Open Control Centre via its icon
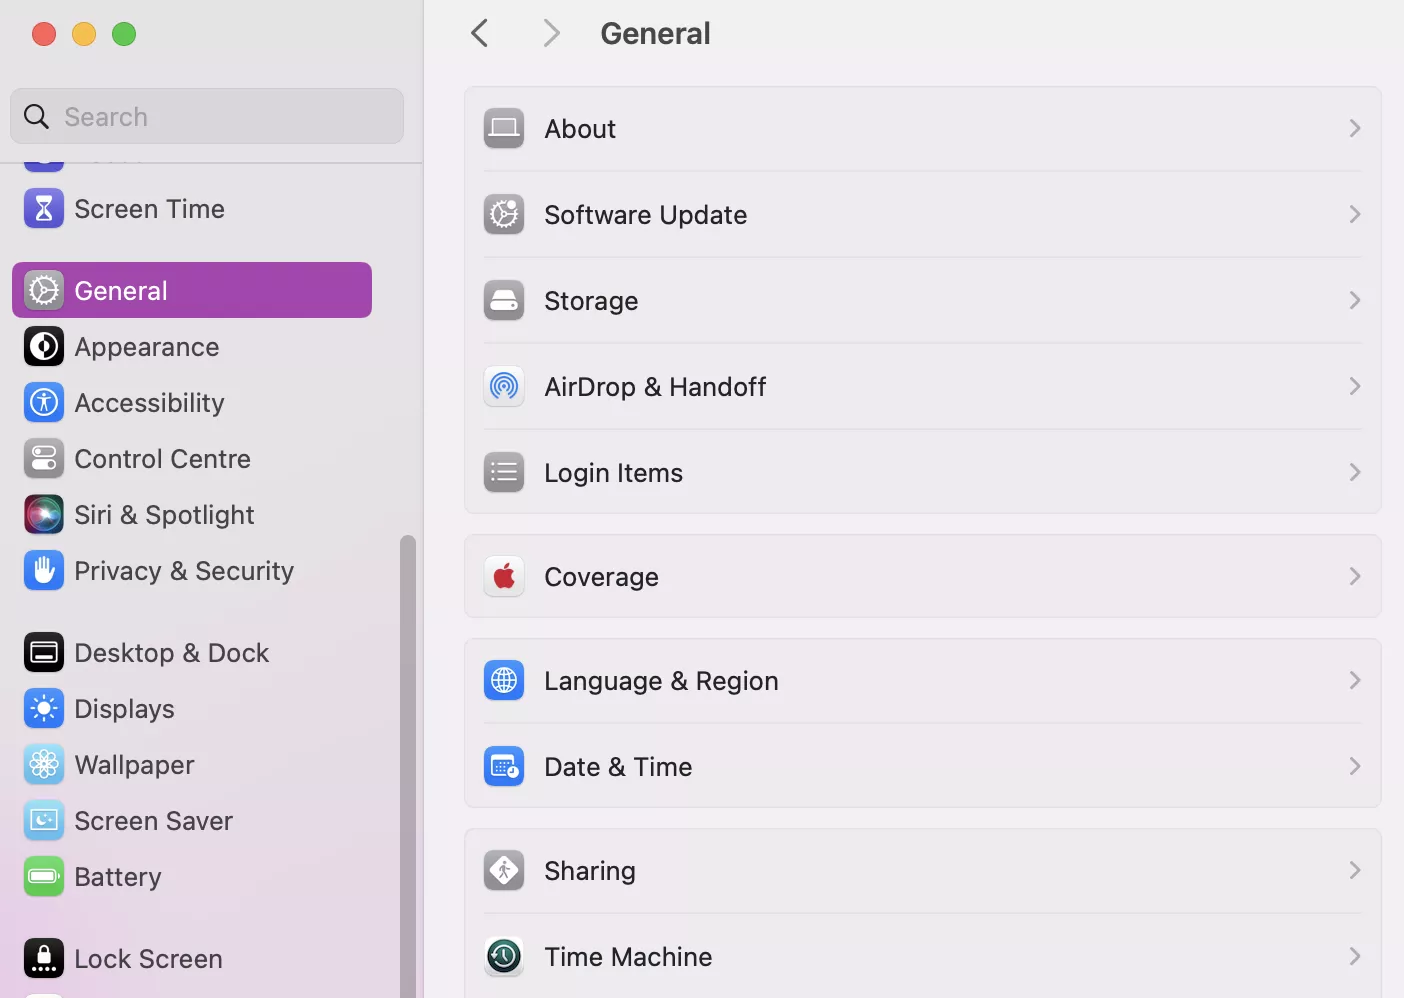 tap(44, 458)
